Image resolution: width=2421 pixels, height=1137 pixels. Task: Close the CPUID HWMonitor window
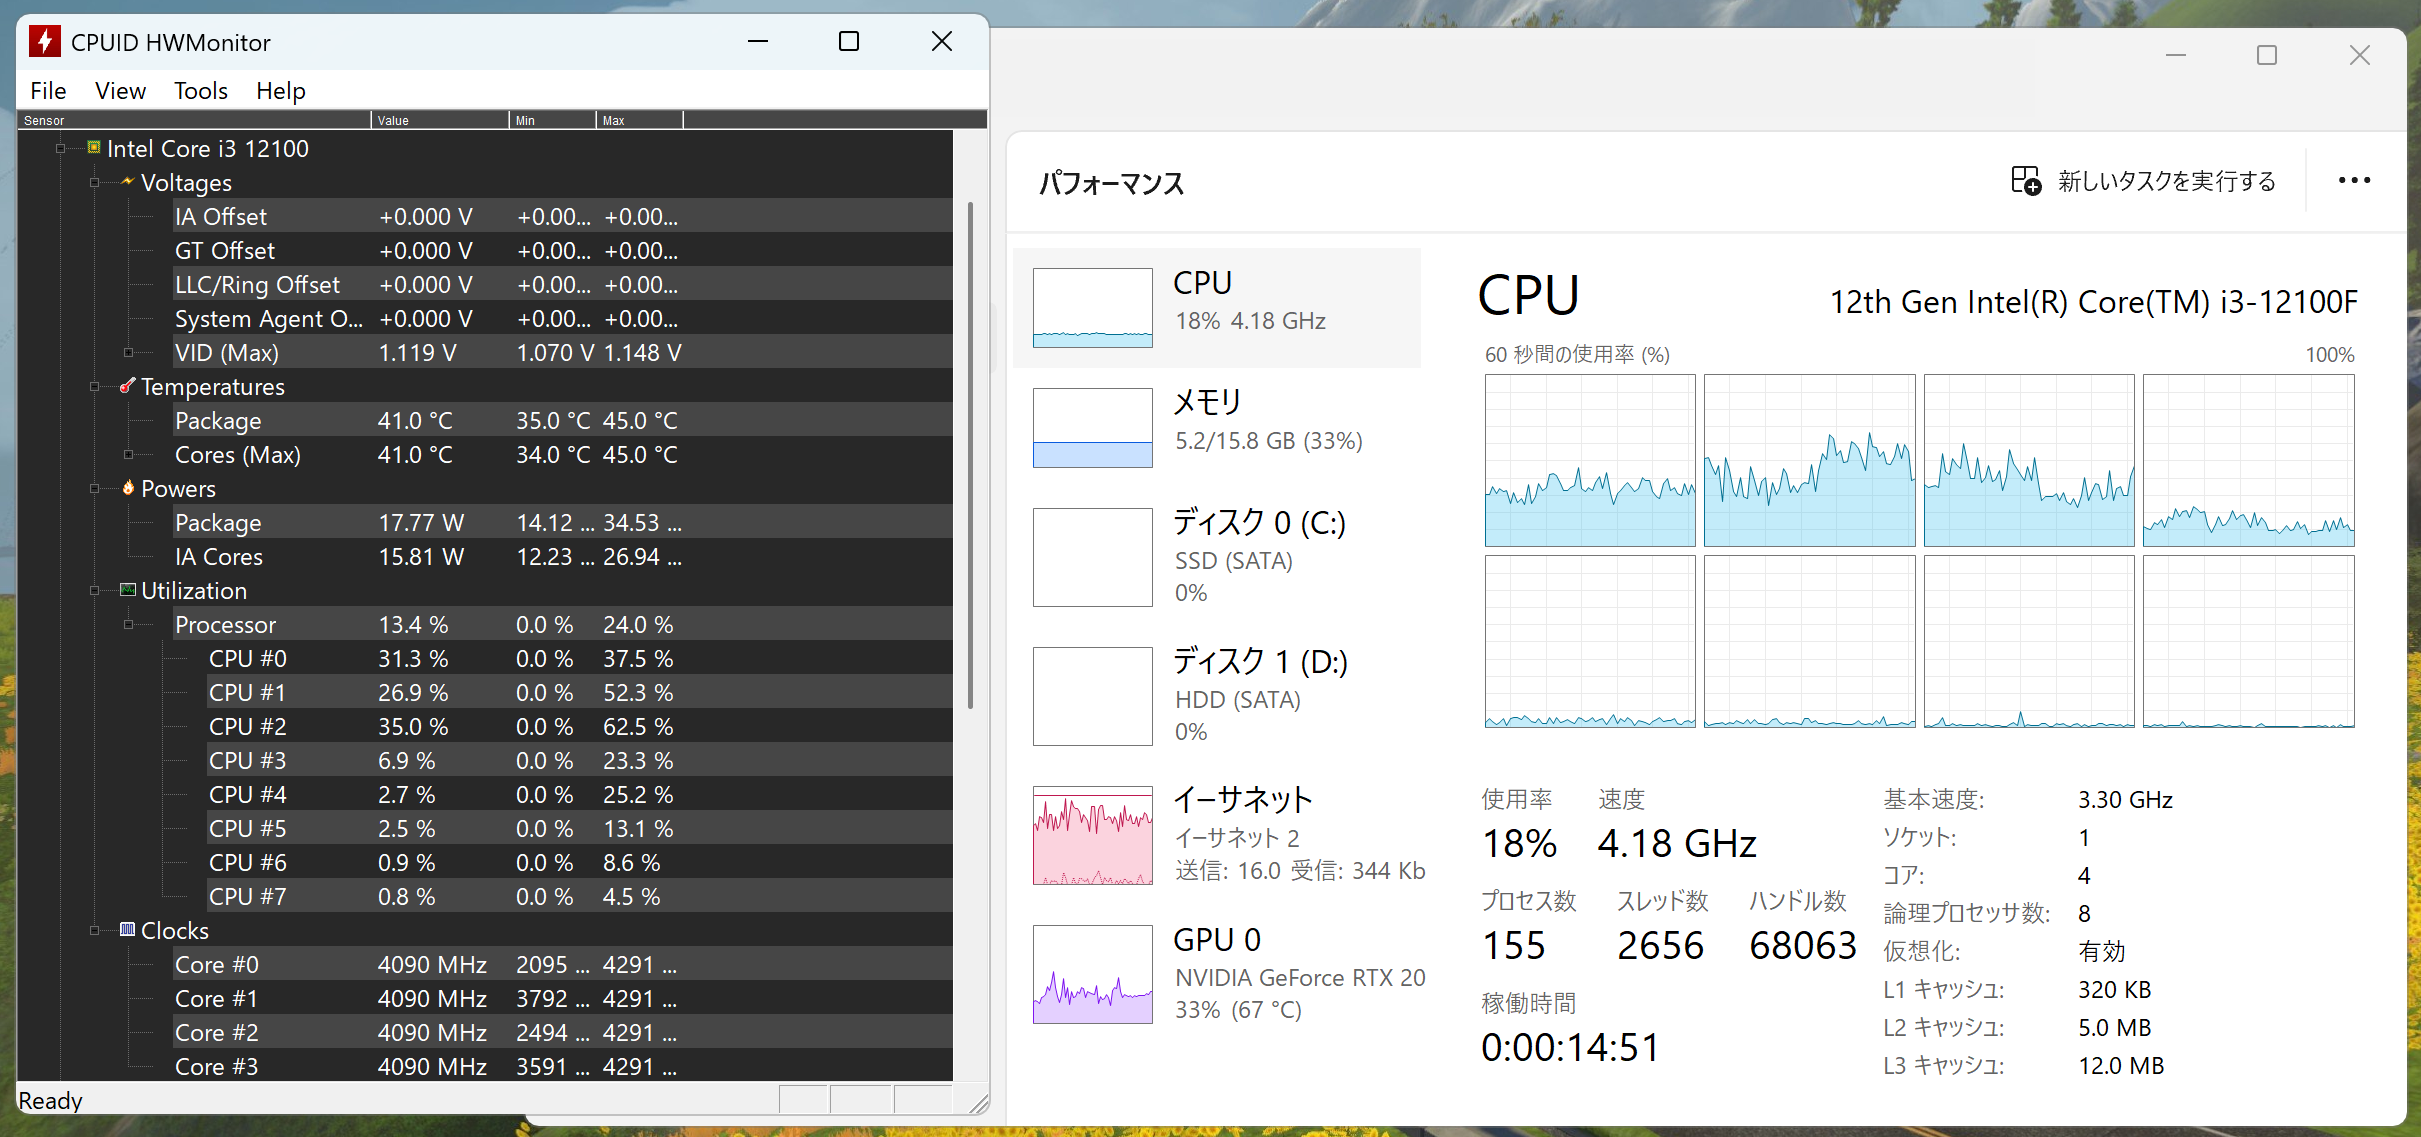click(x=942, y=41)
